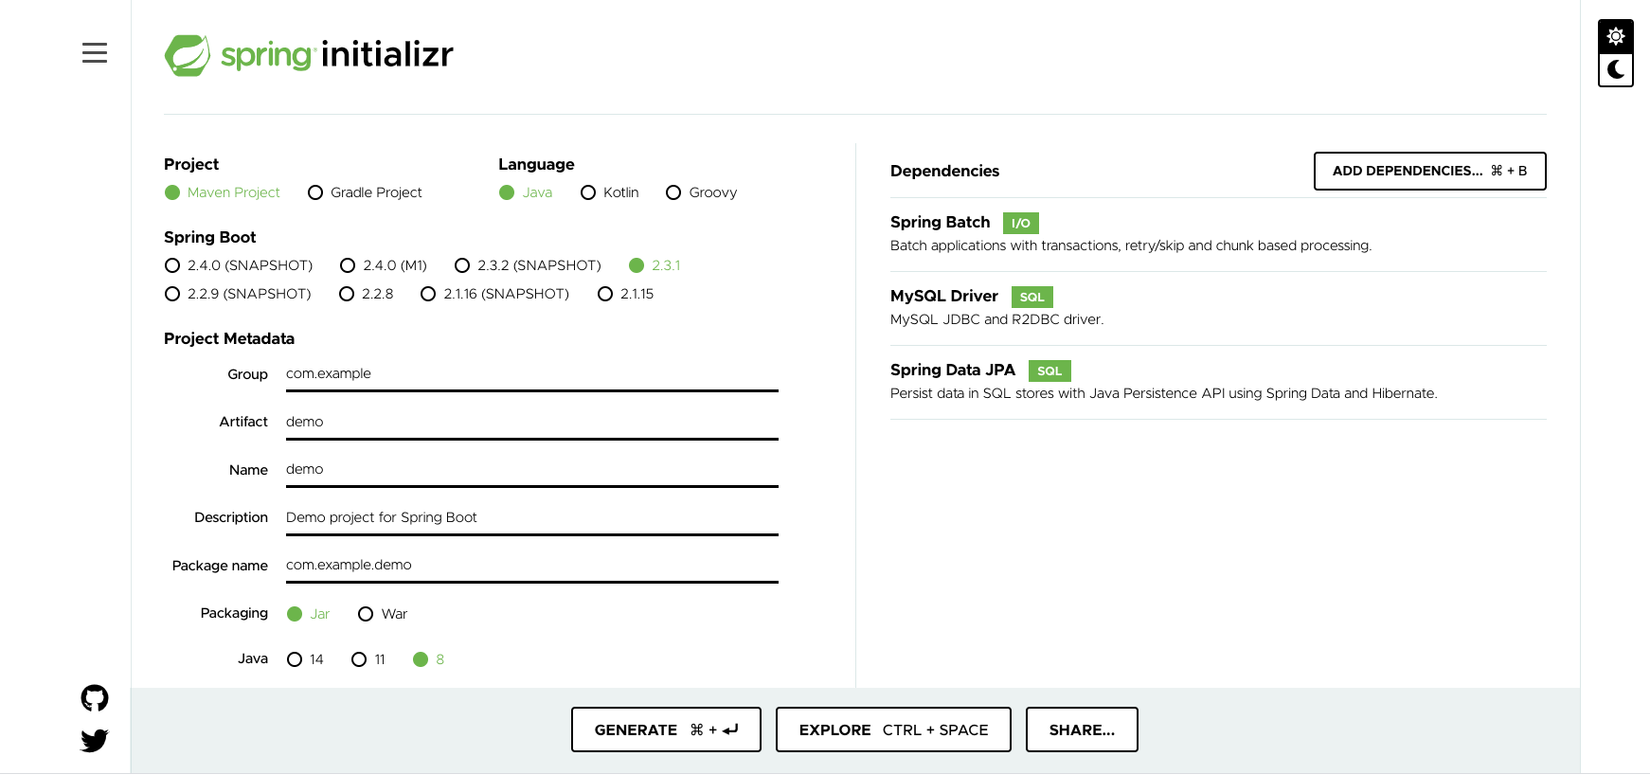1650x777 pixels.
Task: Click the Generate button
Action: click(x=666, y=730)
